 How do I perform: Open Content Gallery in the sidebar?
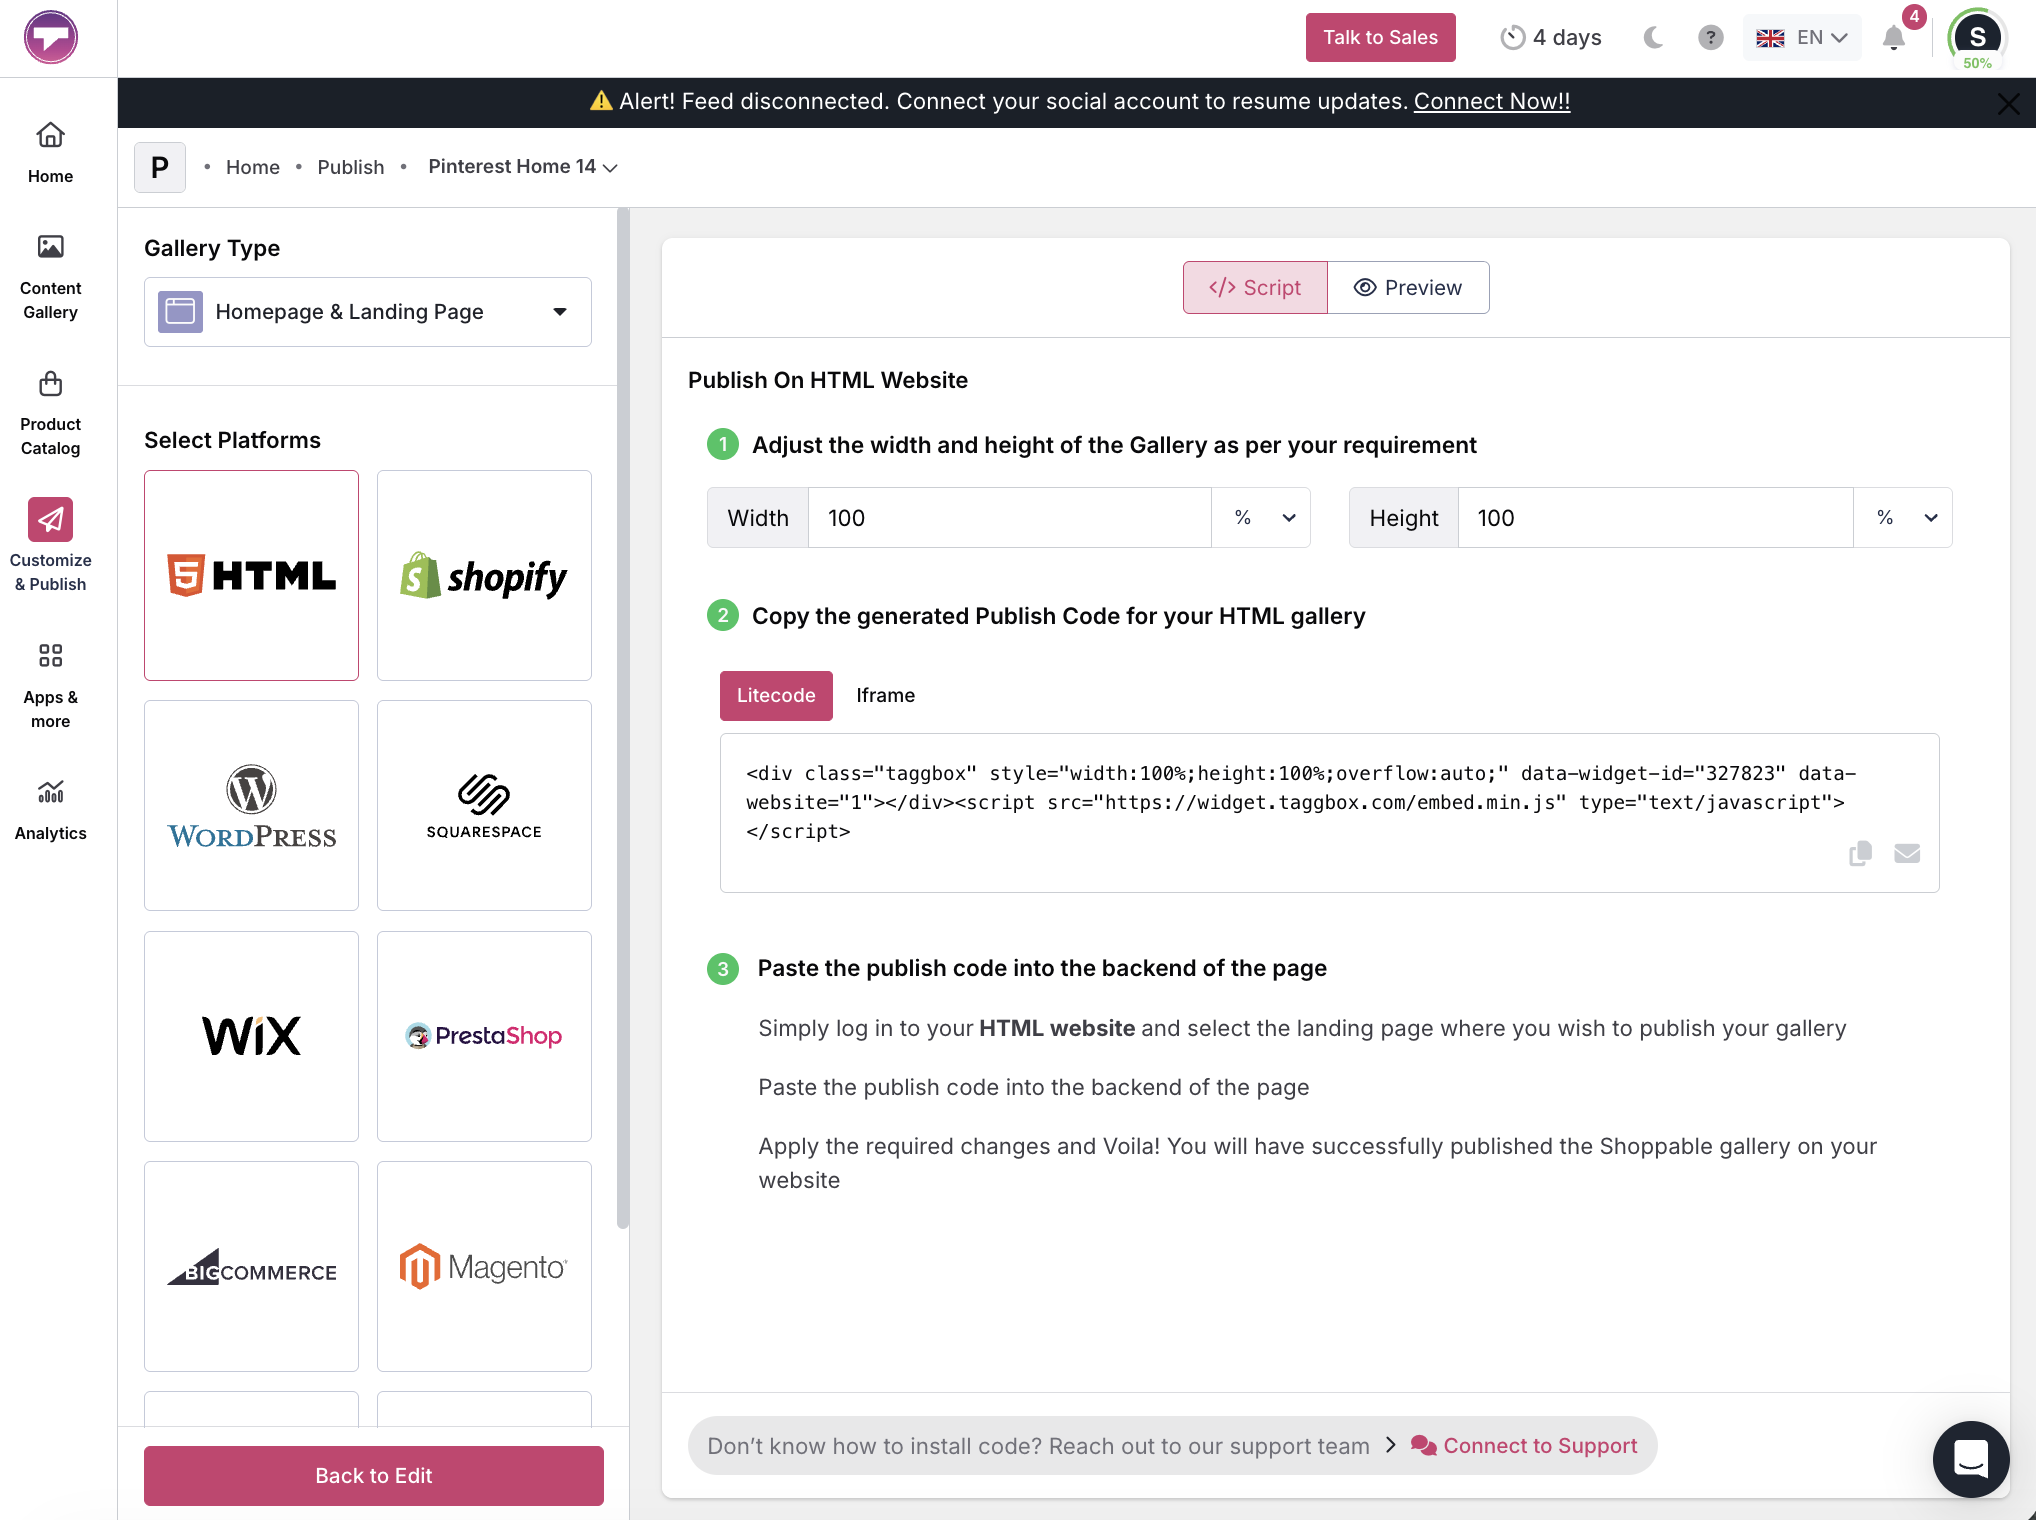tap(51, 278)
